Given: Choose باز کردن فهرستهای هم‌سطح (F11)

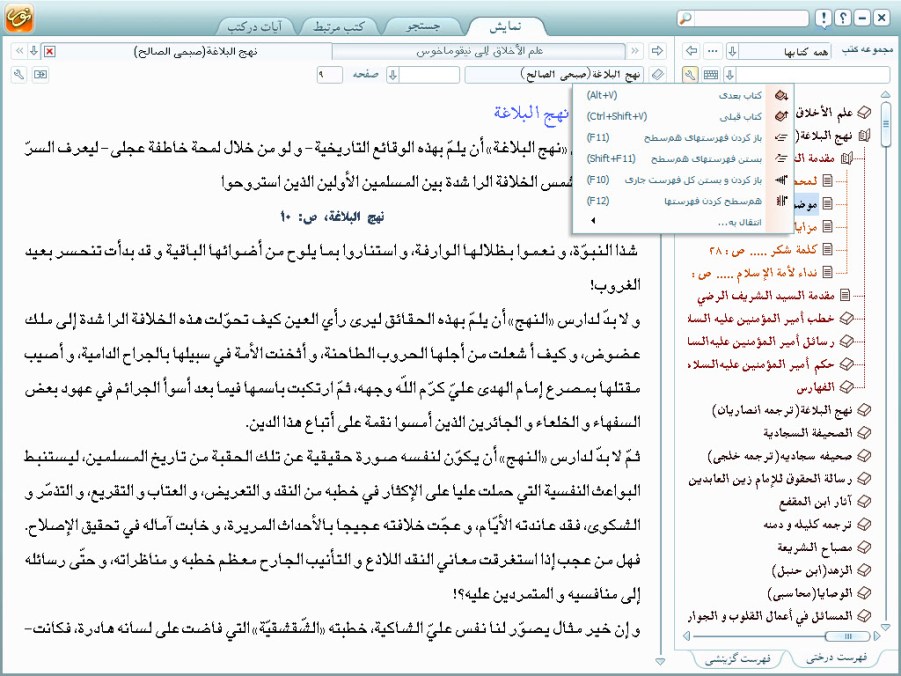Looking at the screenshot, I should 676,138.
